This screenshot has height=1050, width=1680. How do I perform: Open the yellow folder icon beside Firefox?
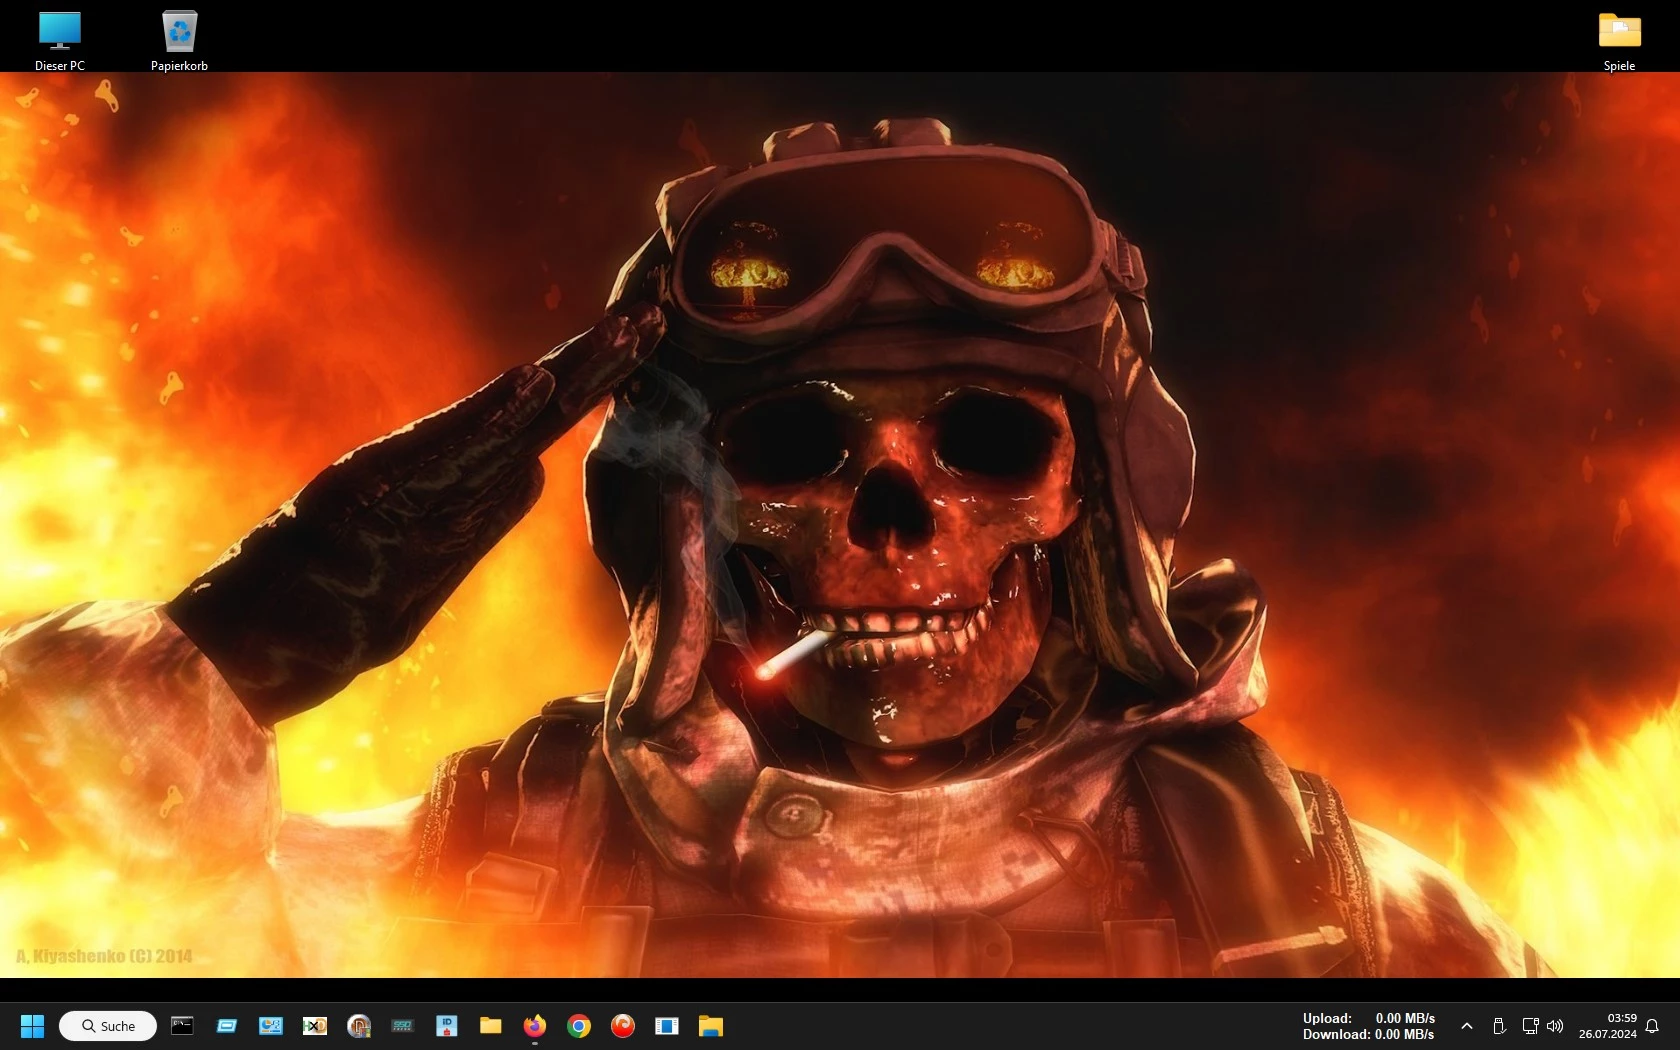(x=491, y=1025)
